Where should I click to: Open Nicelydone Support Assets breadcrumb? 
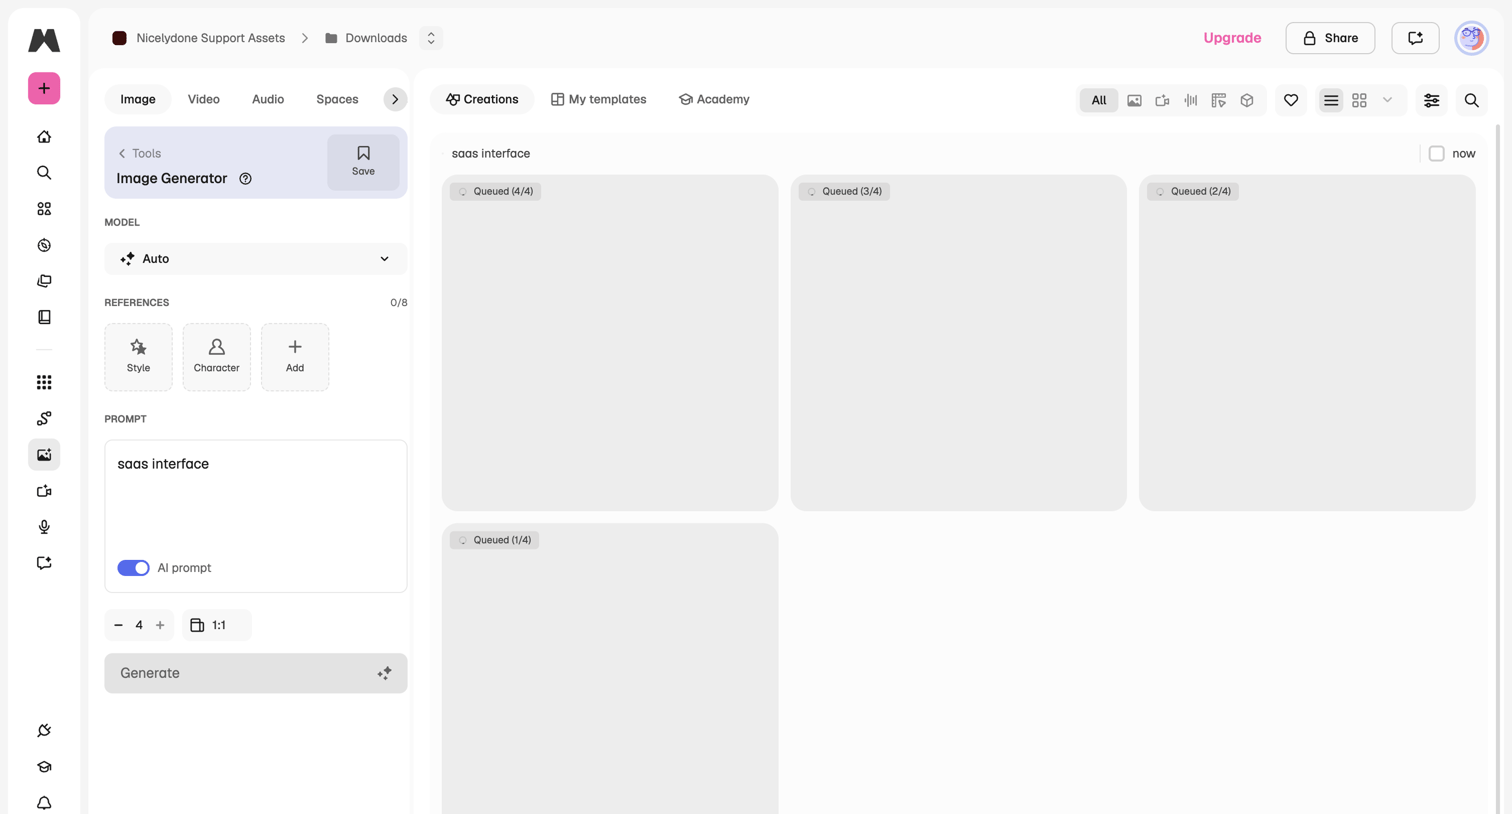198,38
